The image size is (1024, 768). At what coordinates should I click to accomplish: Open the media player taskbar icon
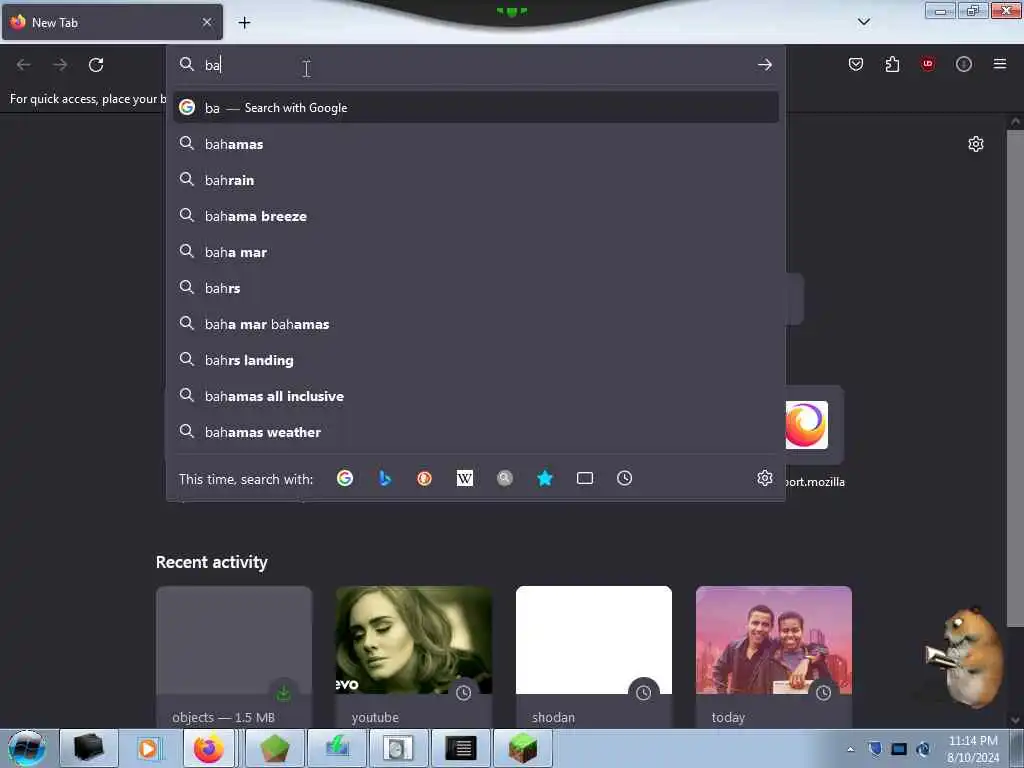tap(148, 748)
